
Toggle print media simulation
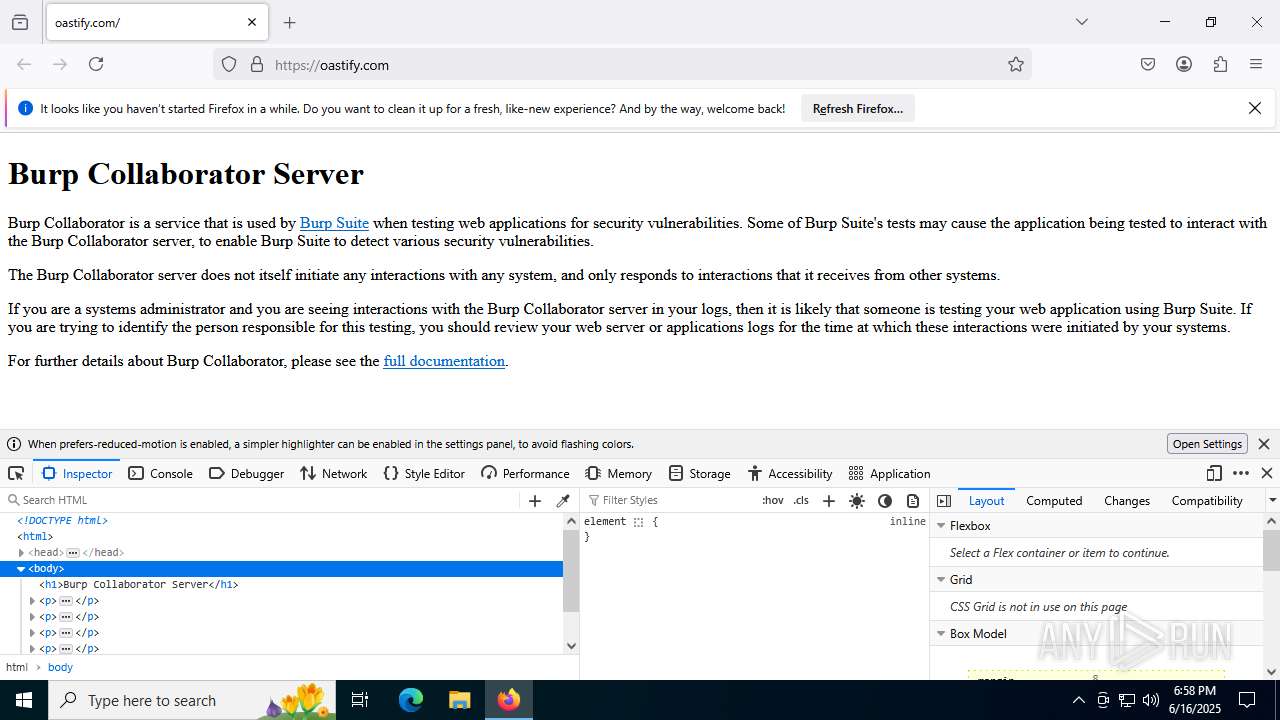(913, 501)
